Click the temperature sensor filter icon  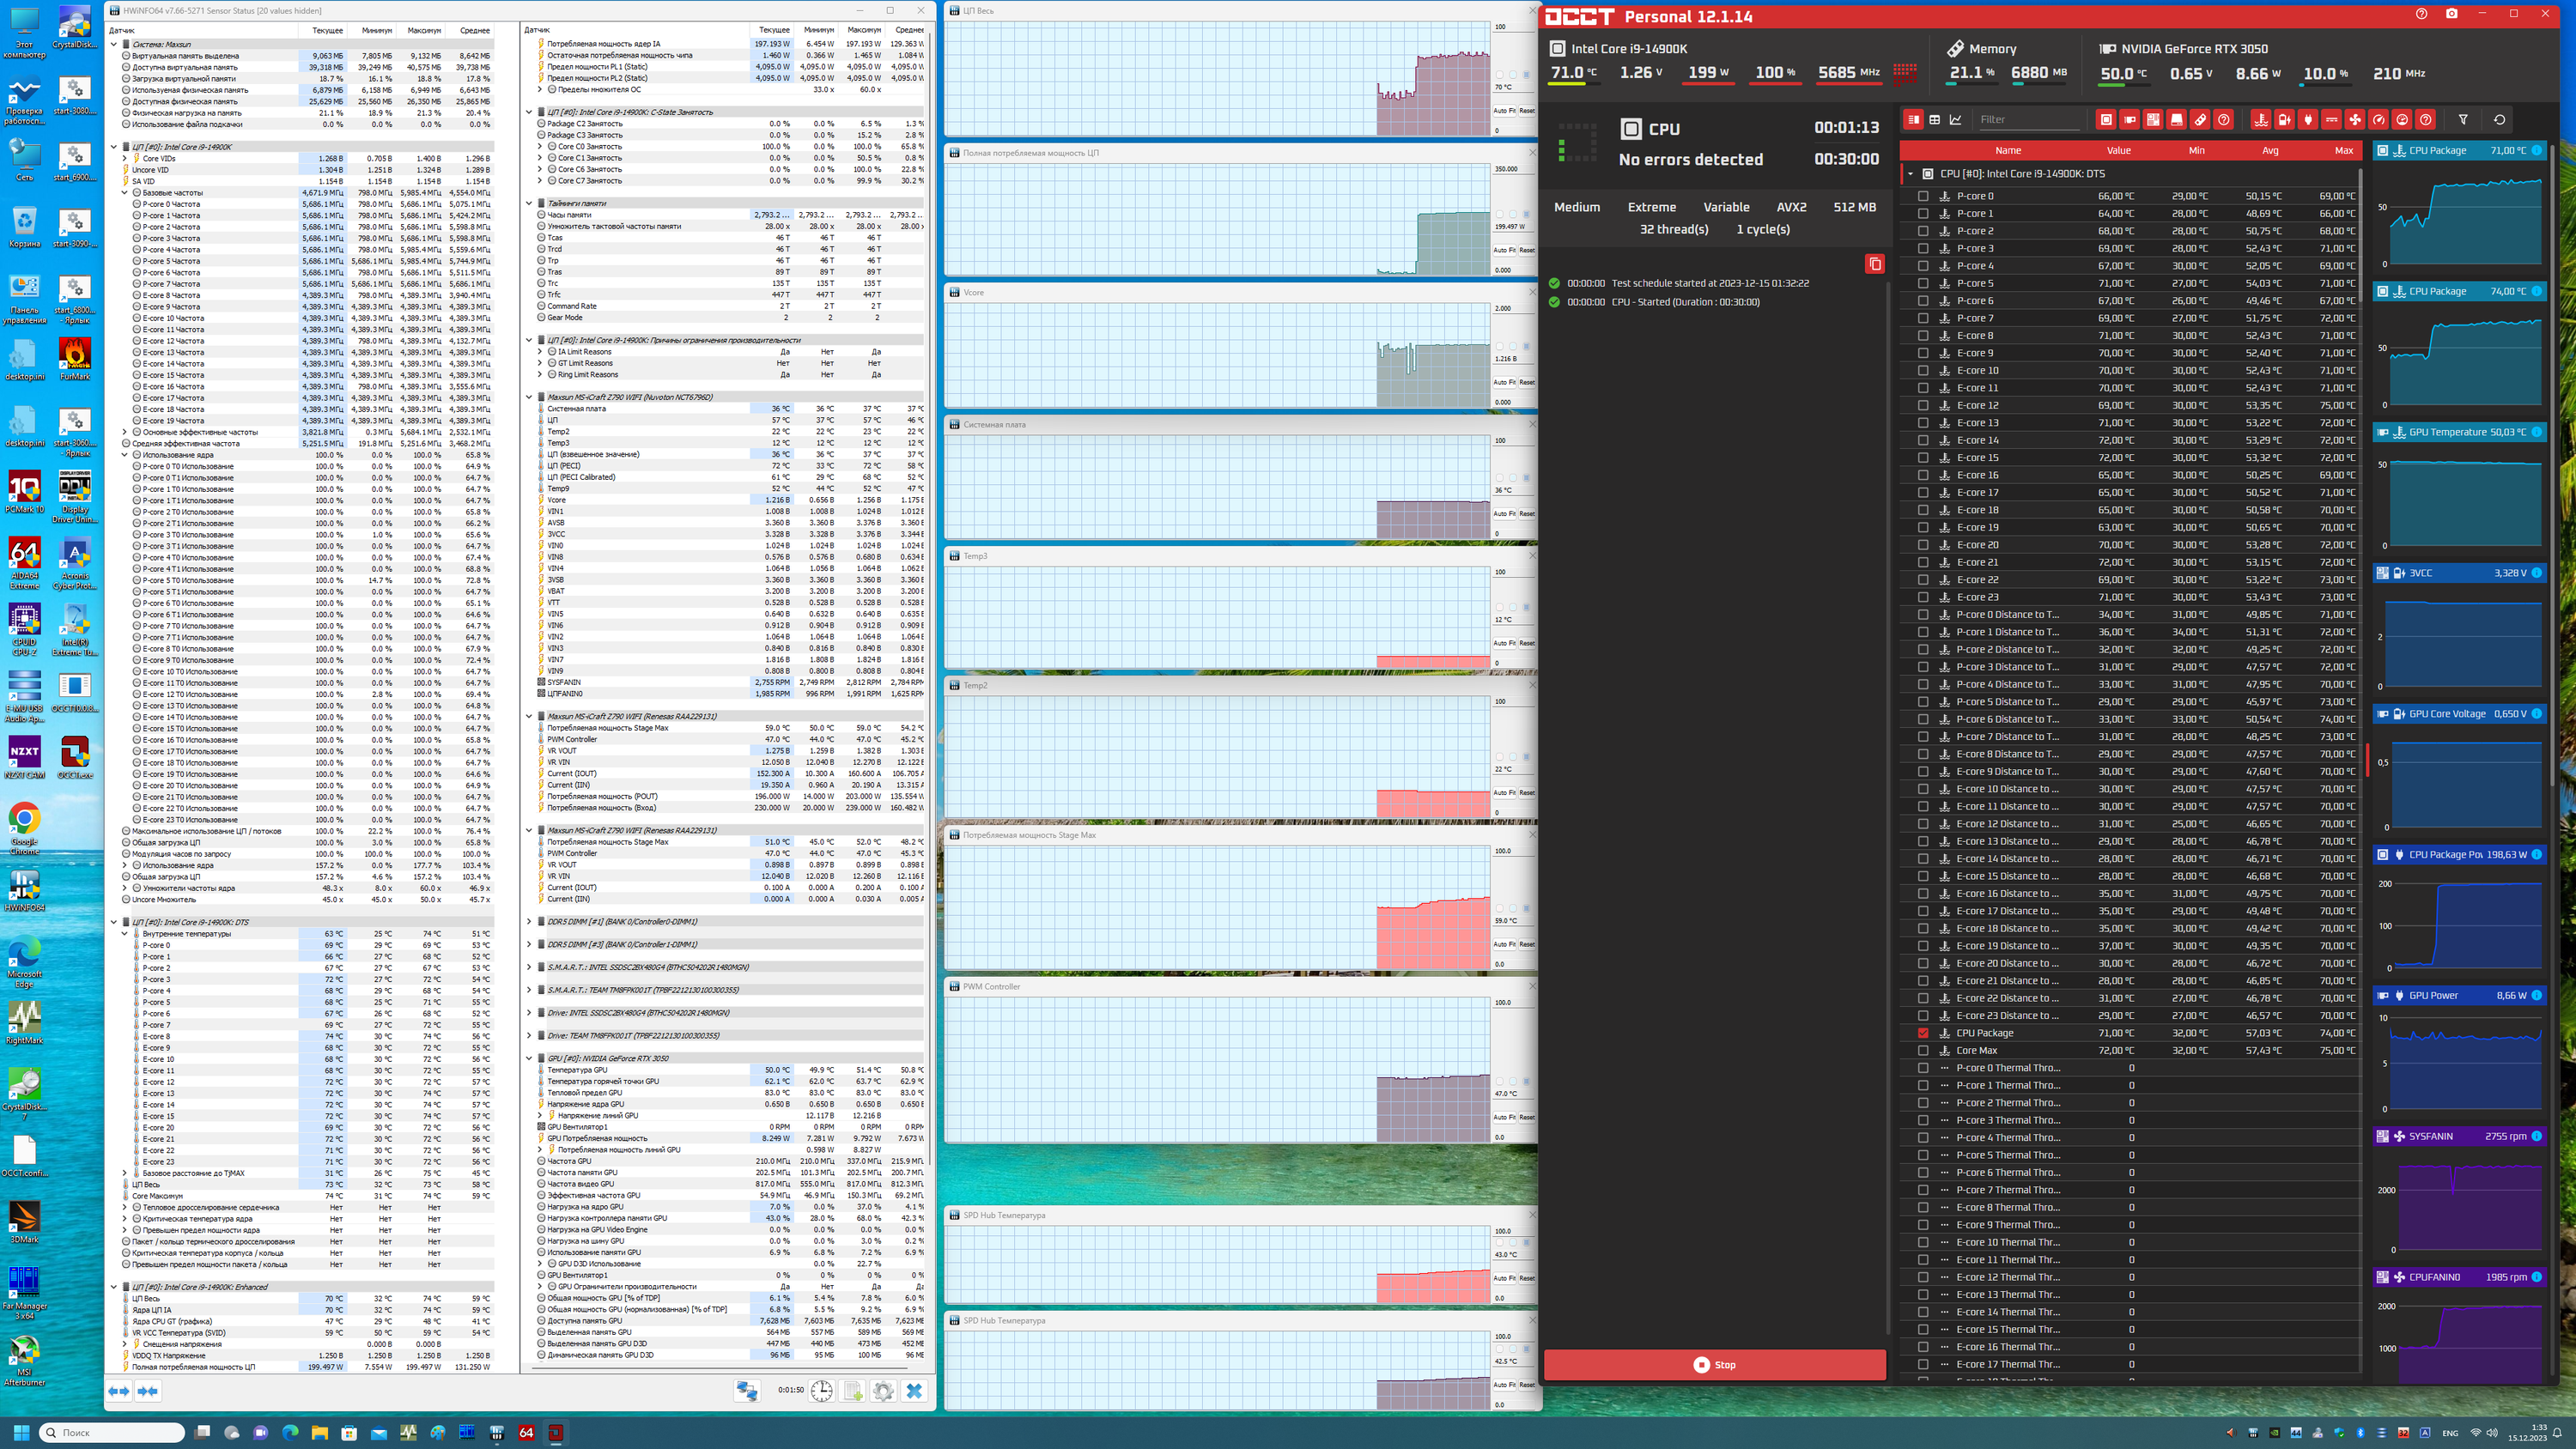tap(2260, 120)
